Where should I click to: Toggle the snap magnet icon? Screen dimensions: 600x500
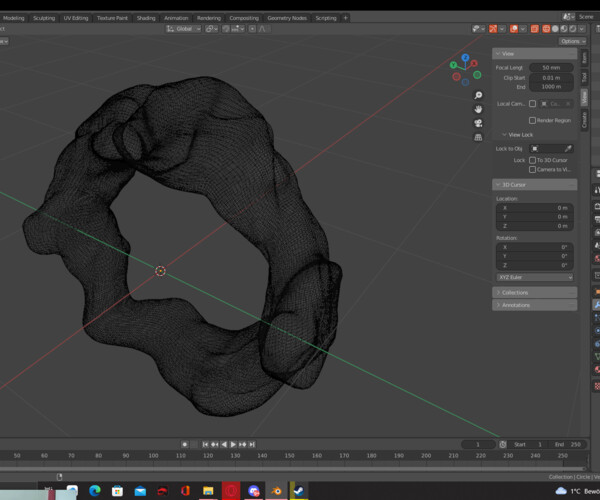[x=226, y=29]
